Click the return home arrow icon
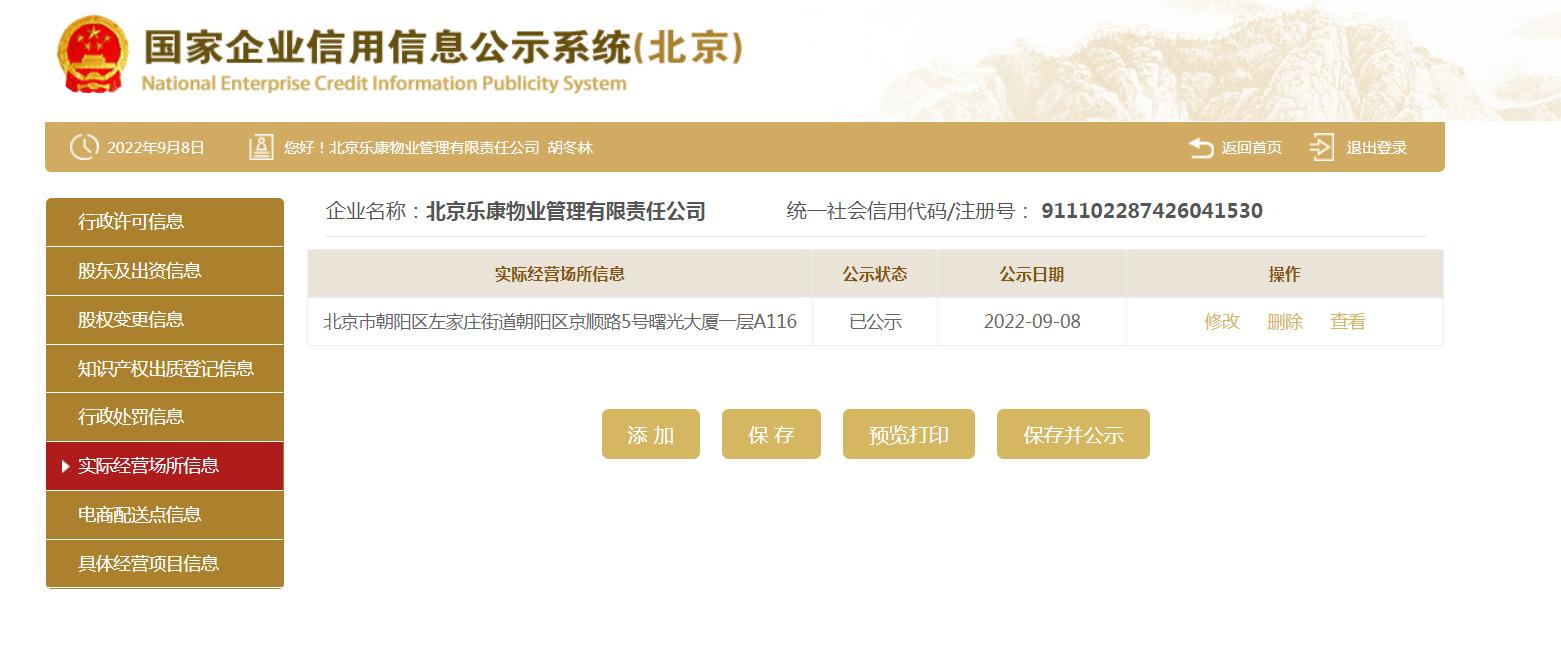 pyautogui.click(x=1201, y=148)
